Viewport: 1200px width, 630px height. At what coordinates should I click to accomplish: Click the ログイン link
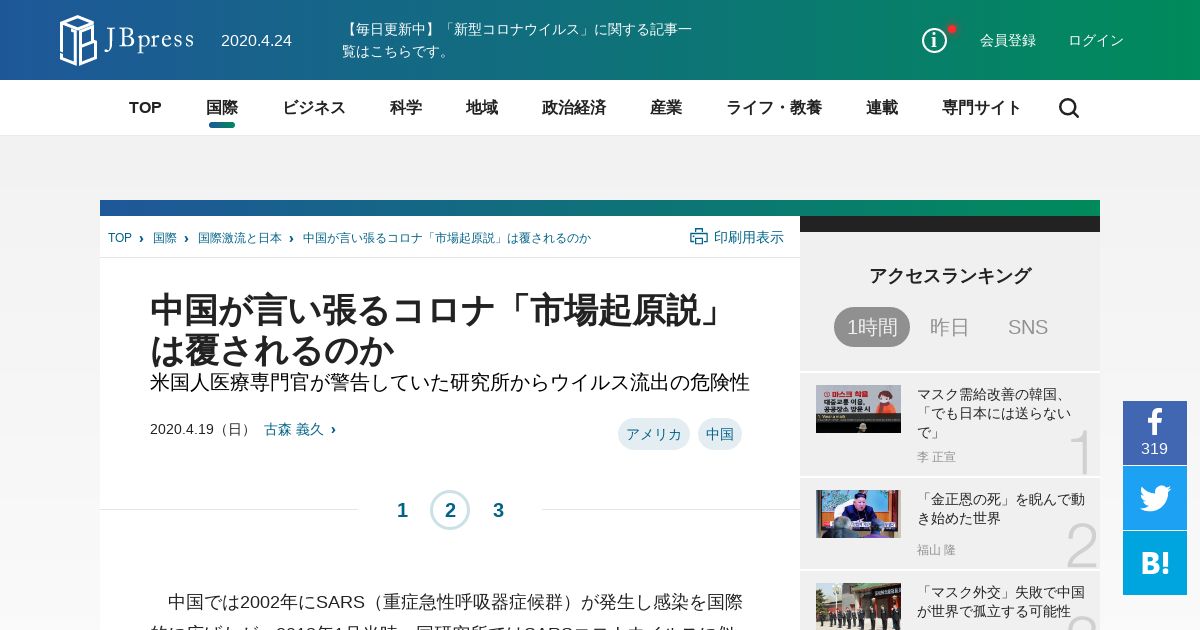tap(1096, 40)
